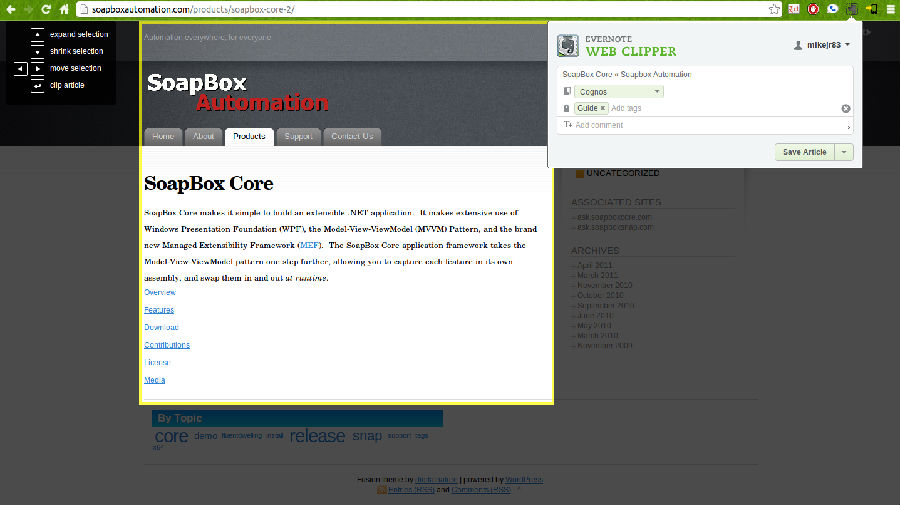Viewport: 900px width, 505px height.
Task: Save the clip with Save Article
Action: point(804,152)
